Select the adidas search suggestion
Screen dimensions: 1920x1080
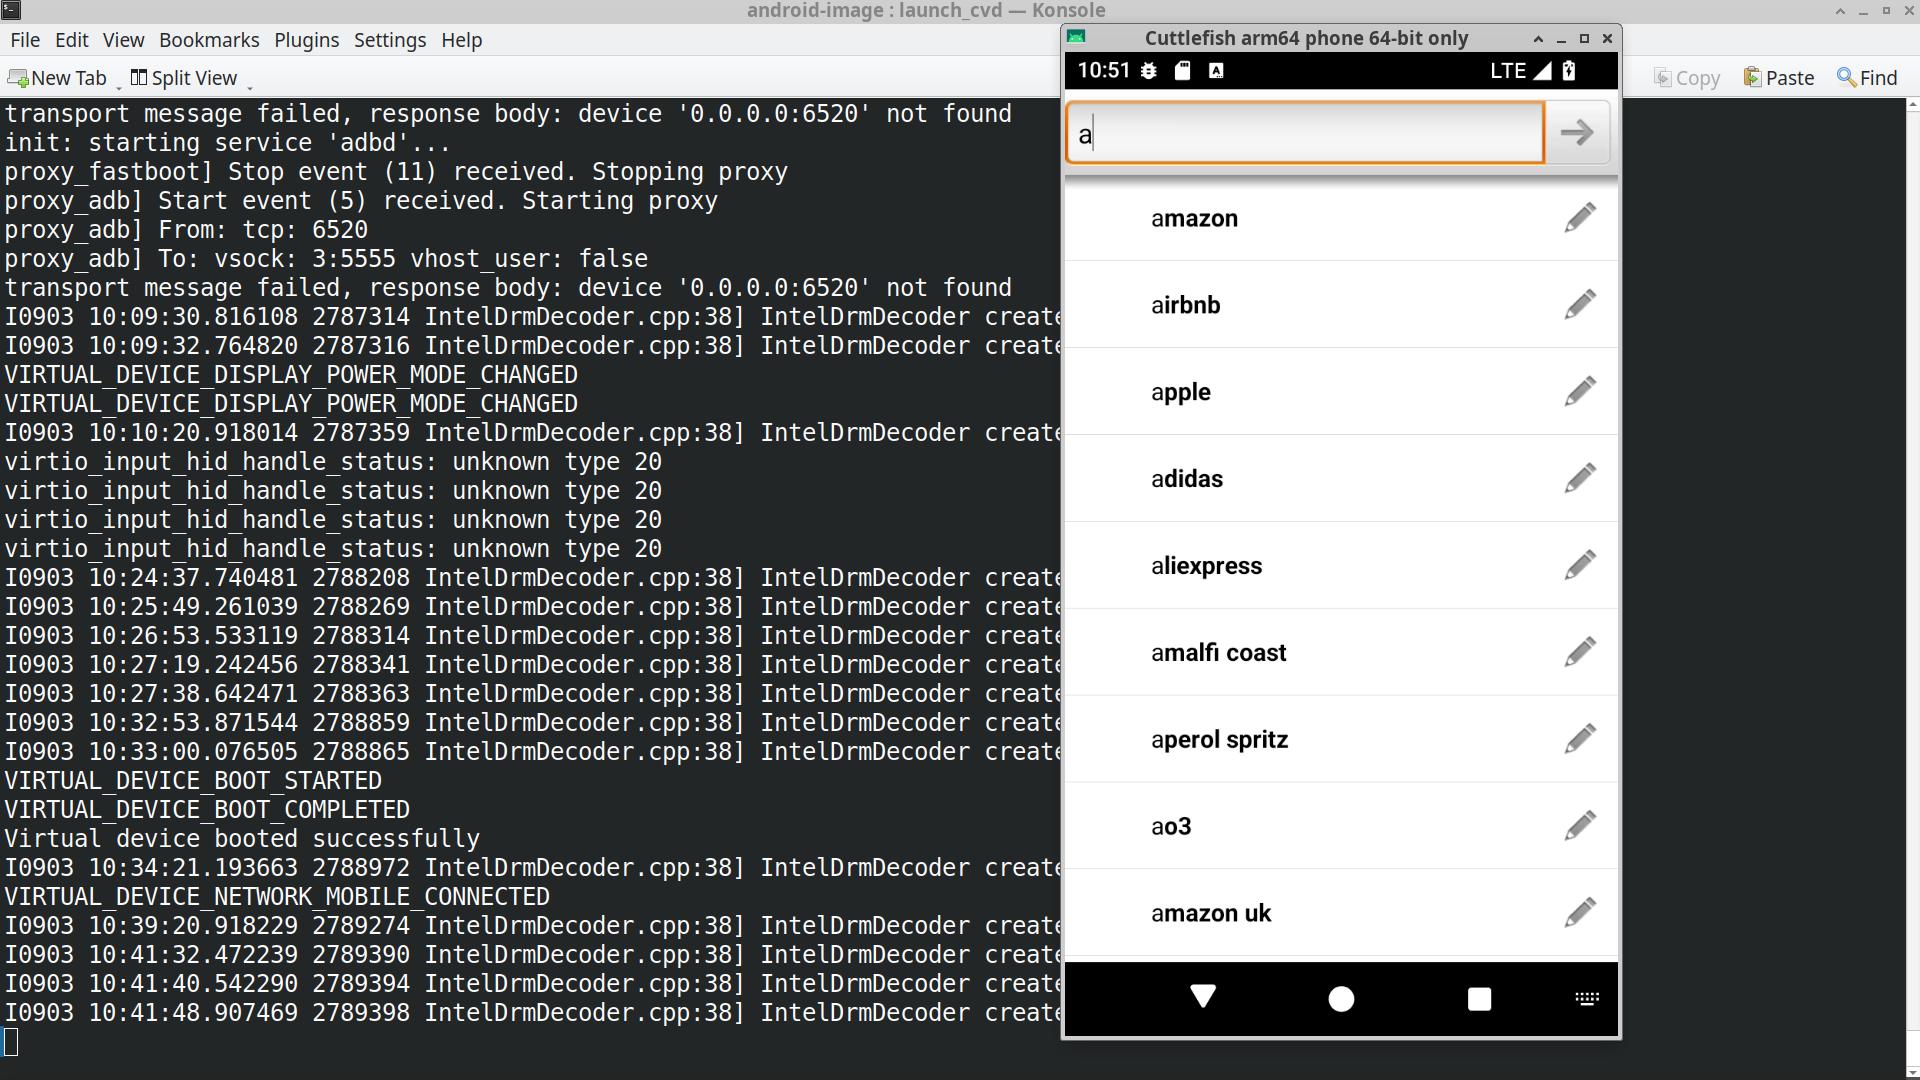pos(1341,479)
